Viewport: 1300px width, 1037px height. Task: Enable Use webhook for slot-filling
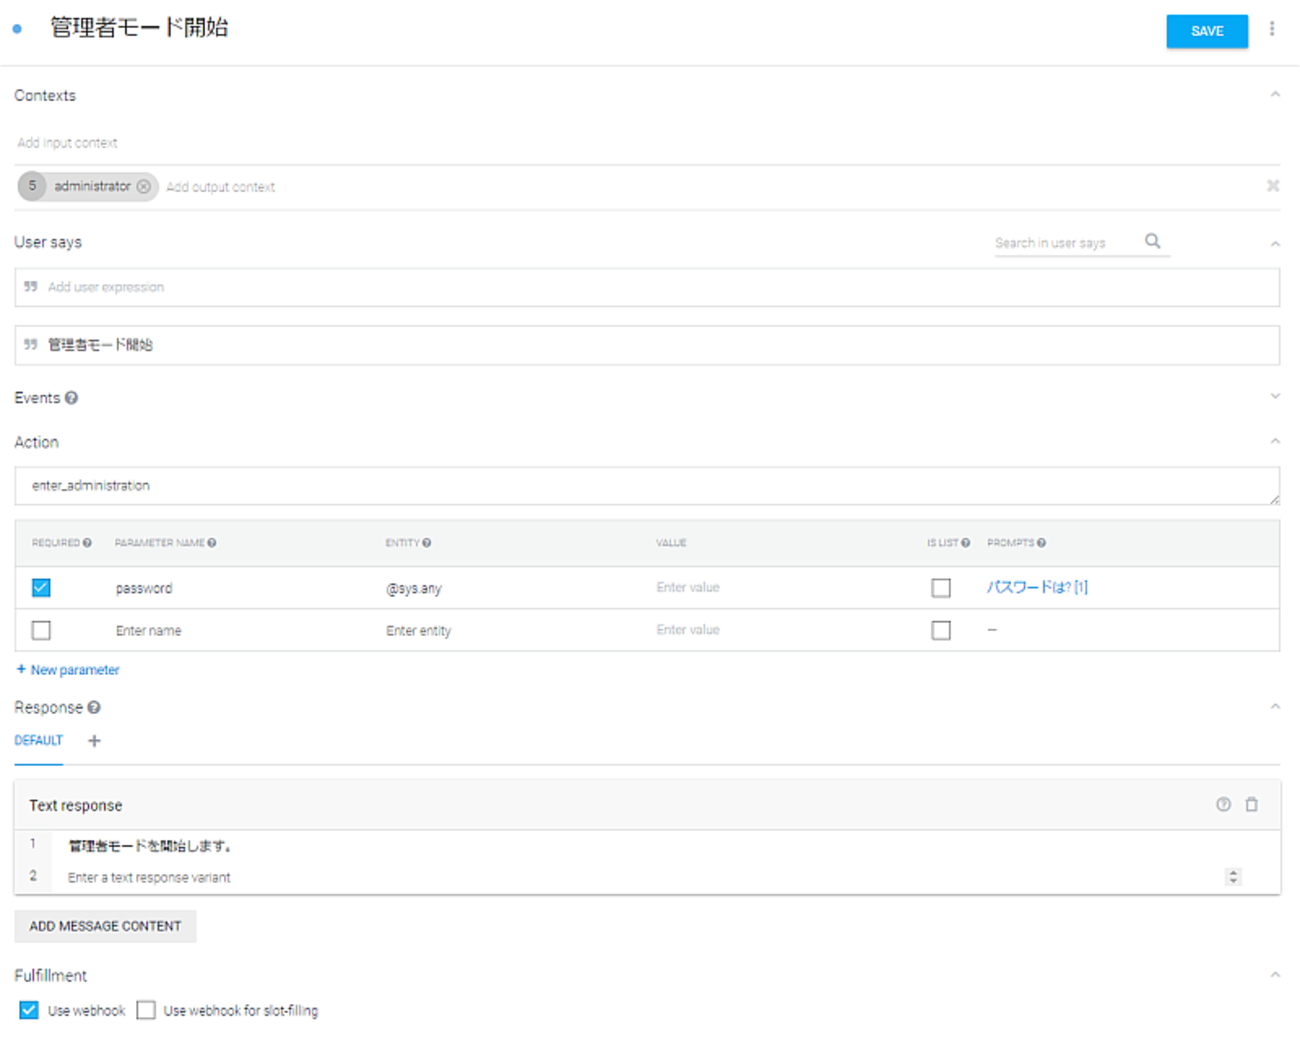(146, 1010)
